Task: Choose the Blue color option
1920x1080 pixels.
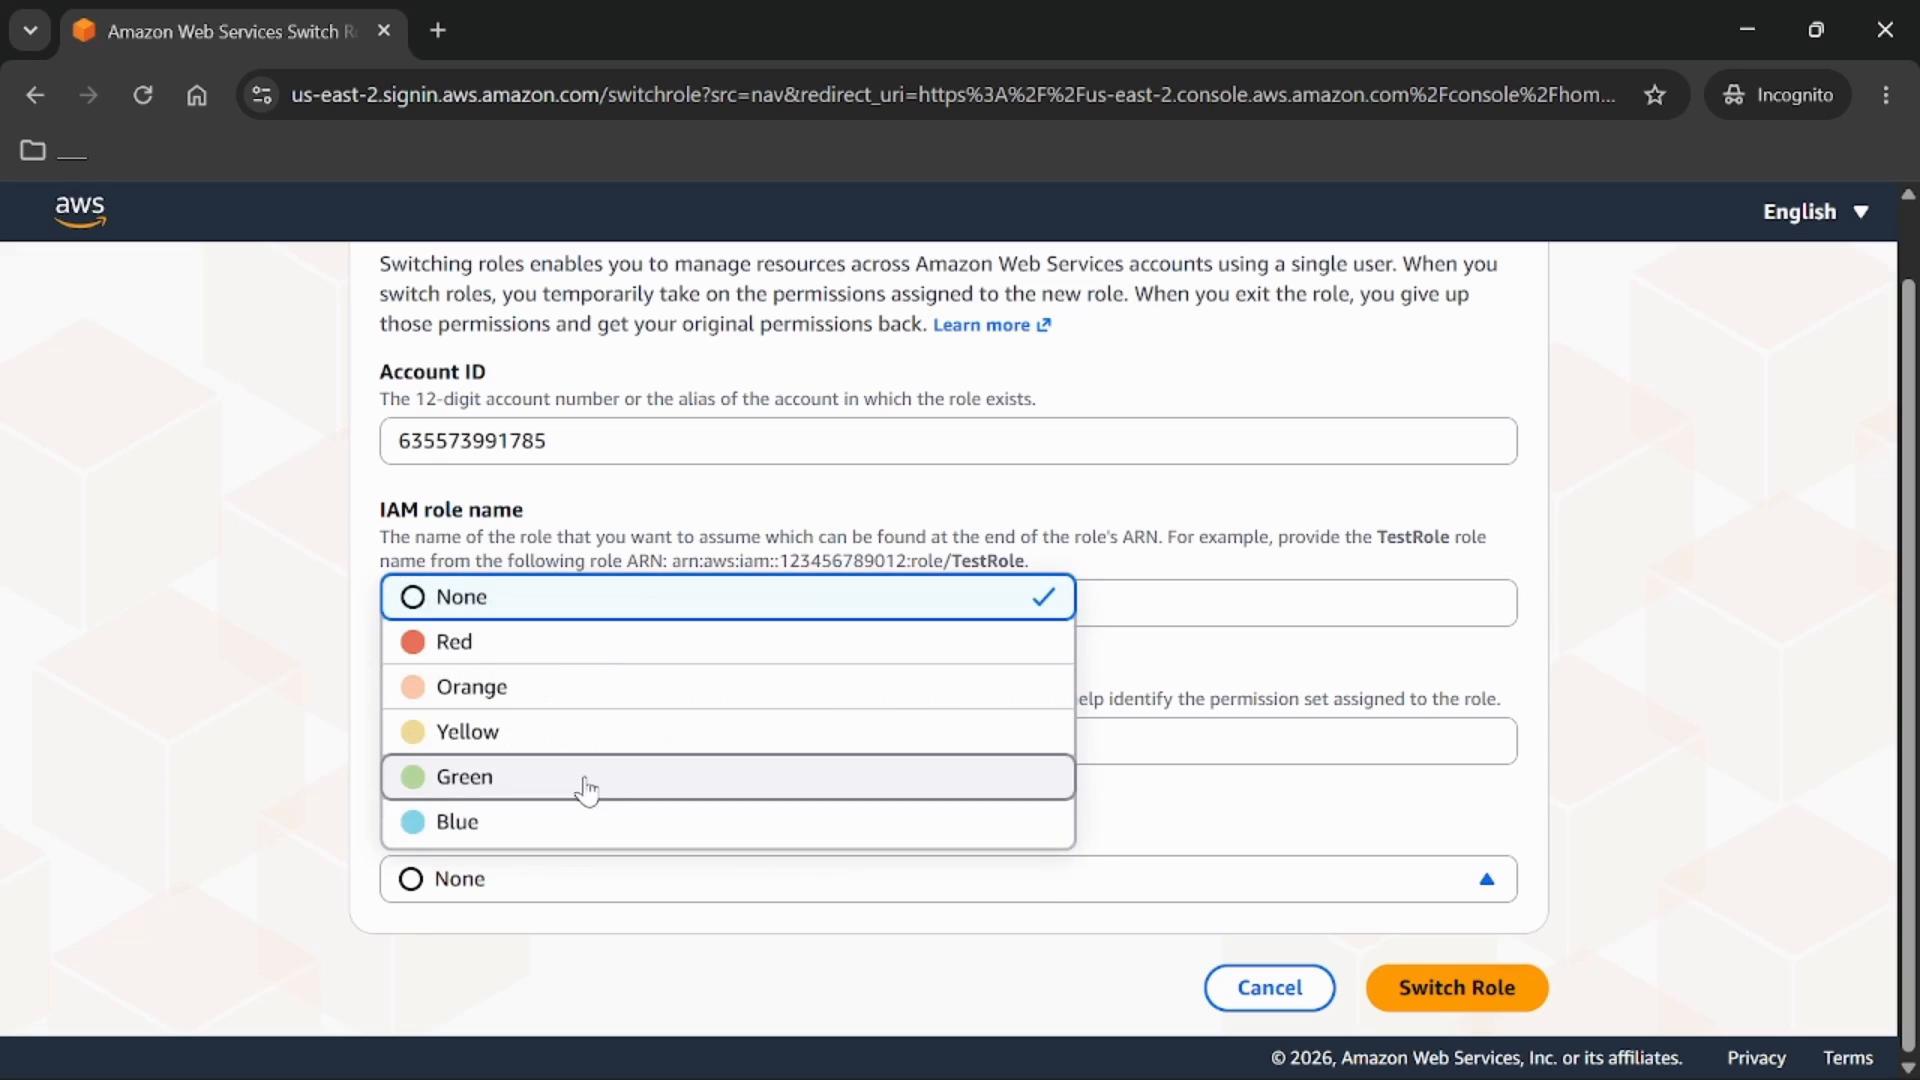Action: click(728, 822)
